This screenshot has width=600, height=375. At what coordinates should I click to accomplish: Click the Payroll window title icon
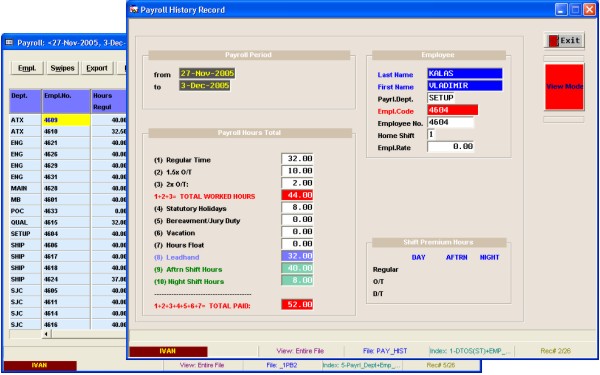click(x=9, y=42)
